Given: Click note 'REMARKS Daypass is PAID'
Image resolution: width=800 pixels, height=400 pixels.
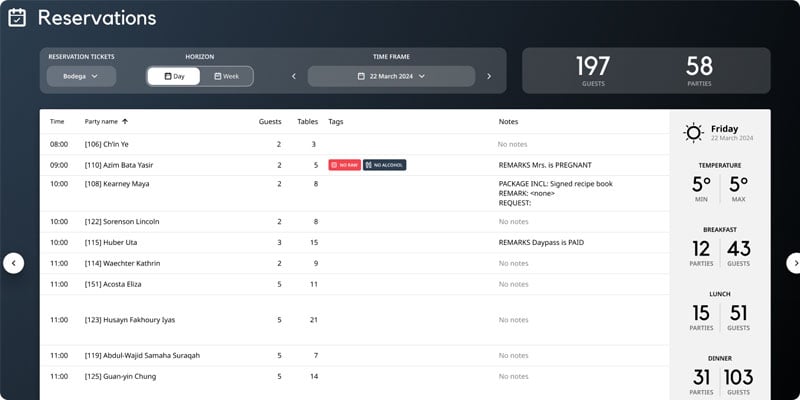Looking at the screenshot, I should 541,243.
